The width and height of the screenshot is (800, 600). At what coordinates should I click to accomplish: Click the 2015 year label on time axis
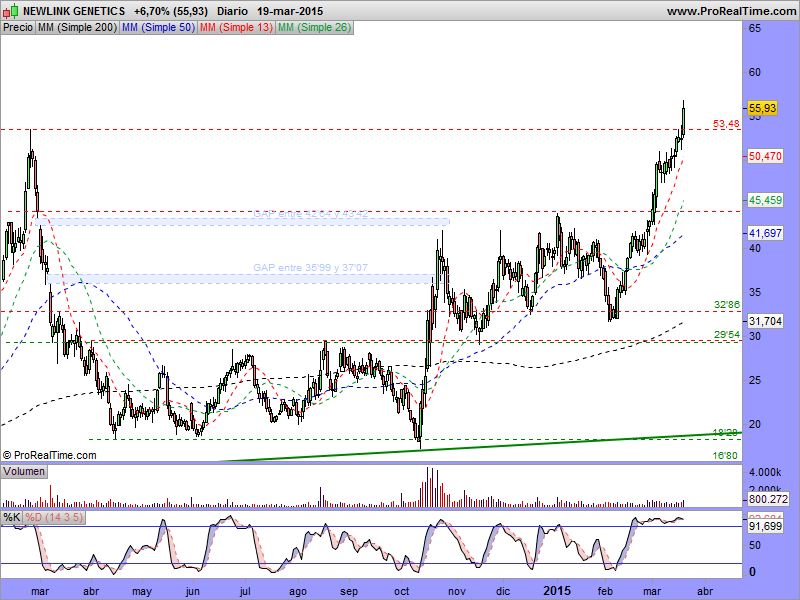(557, 591)
